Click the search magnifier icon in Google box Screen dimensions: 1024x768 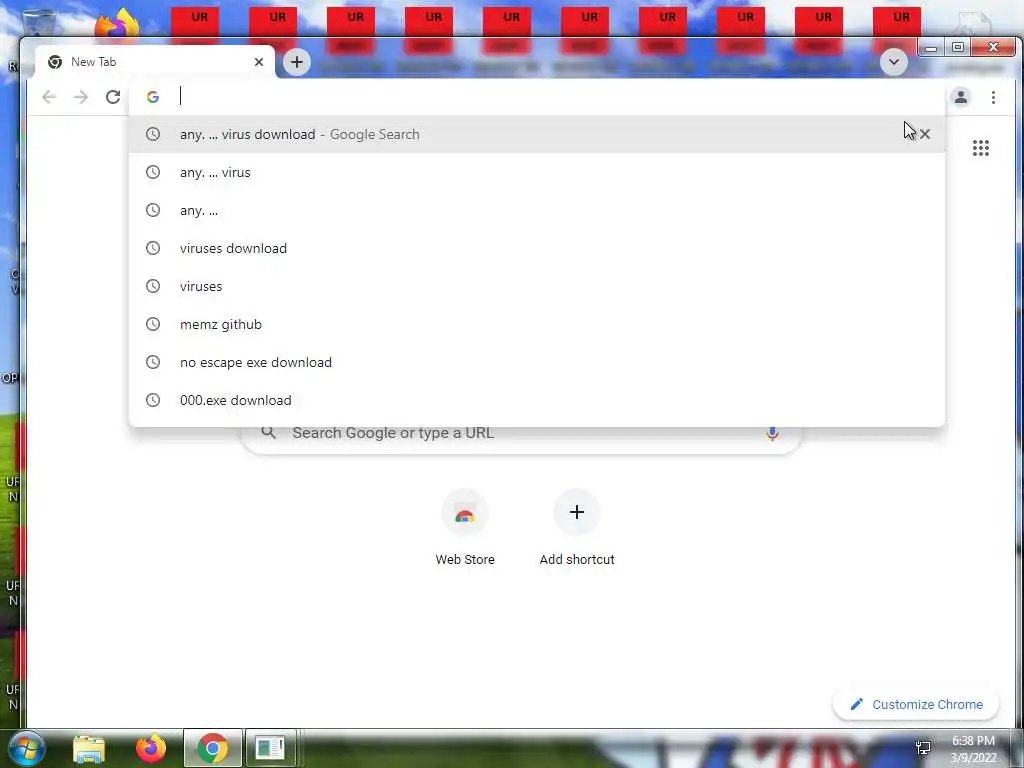[268, 433]
